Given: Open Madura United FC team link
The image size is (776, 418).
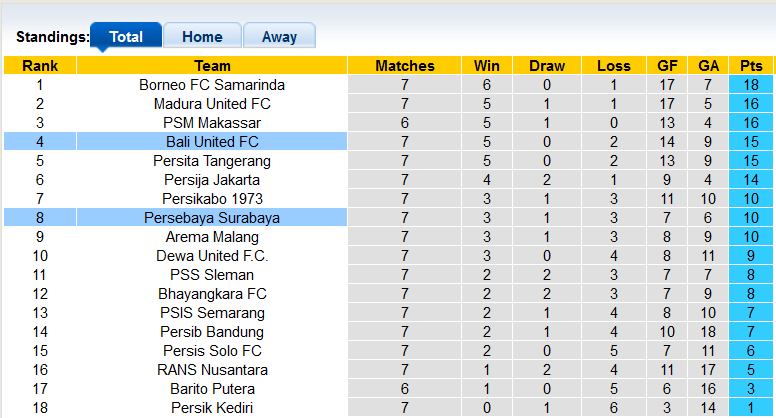Looking at the screenshot, I should point(212,104).
